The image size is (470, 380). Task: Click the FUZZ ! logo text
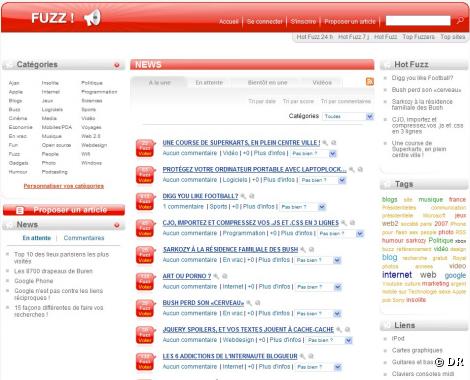click(x=53, y=18)
